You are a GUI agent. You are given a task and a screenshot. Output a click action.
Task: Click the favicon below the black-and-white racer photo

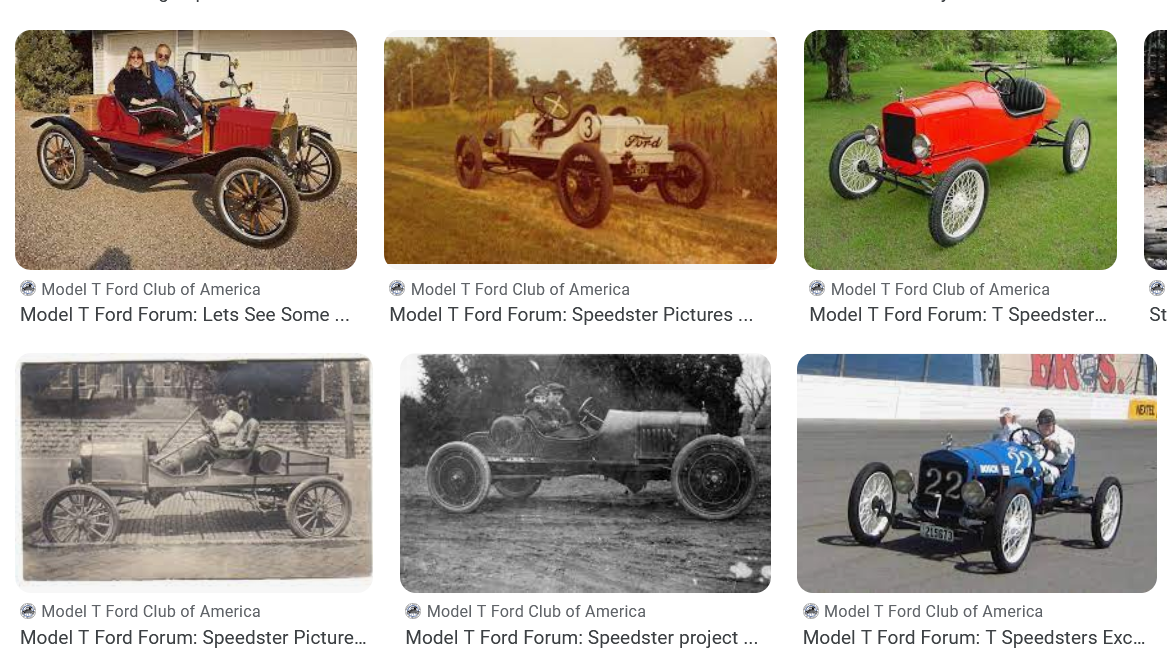pyautogui.click(x=413, y=611)
